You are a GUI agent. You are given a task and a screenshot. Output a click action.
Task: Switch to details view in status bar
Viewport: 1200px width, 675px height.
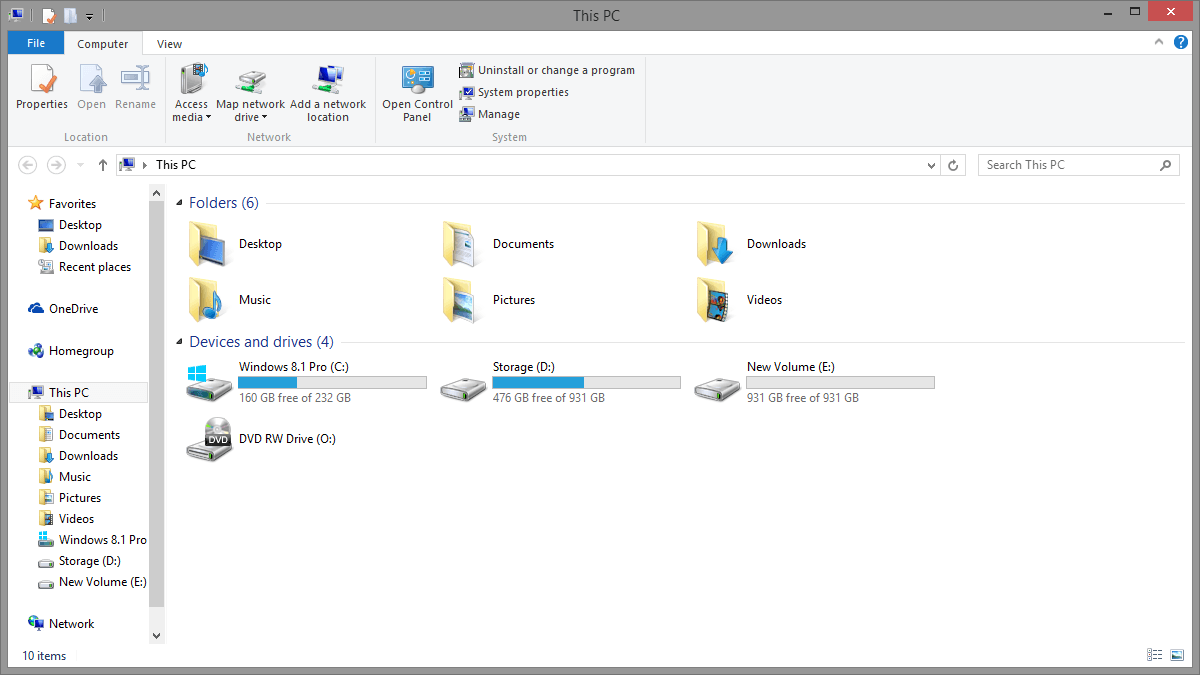click(x=1155, y=655)
